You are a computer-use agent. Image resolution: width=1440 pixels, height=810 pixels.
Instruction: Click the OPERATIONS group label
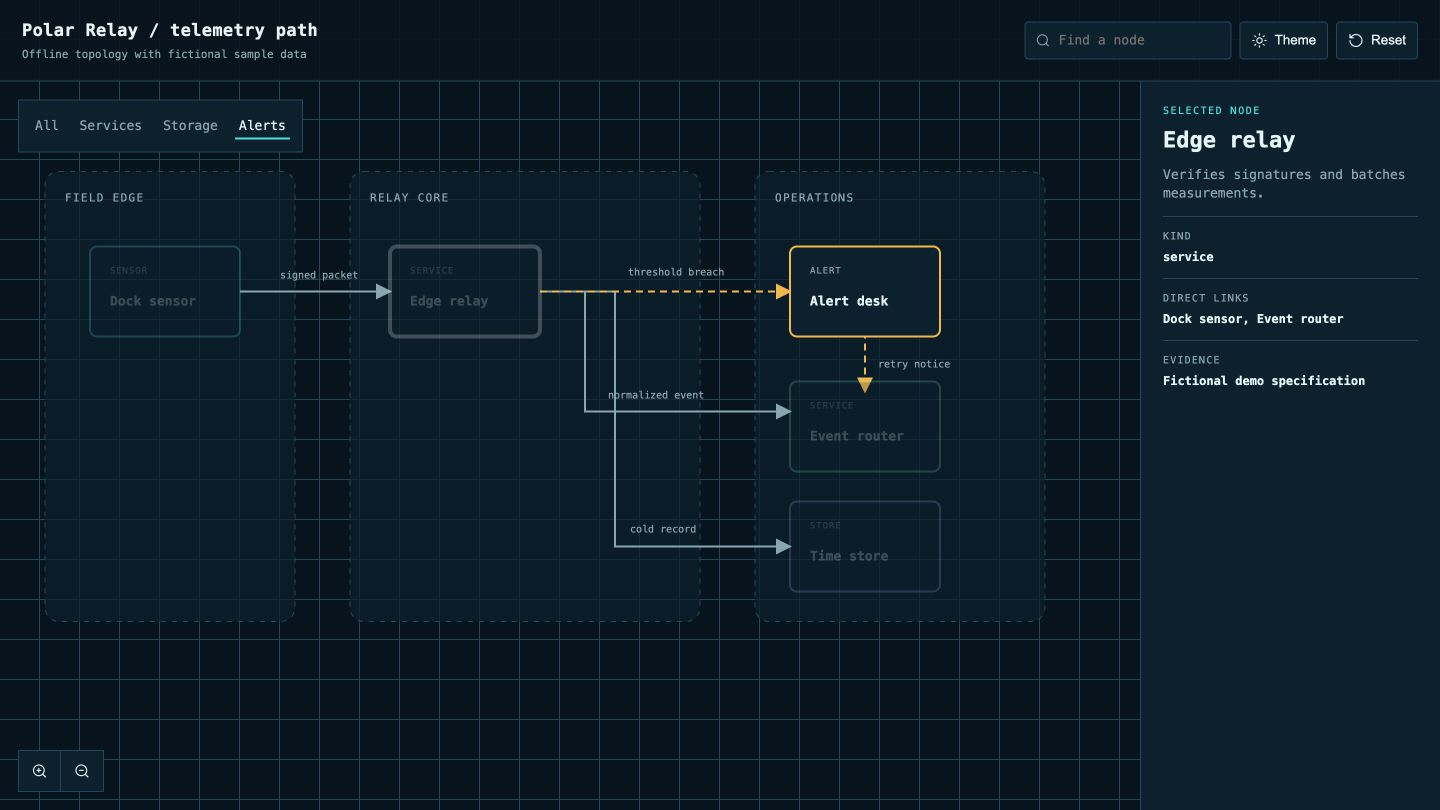coord(815,198)
